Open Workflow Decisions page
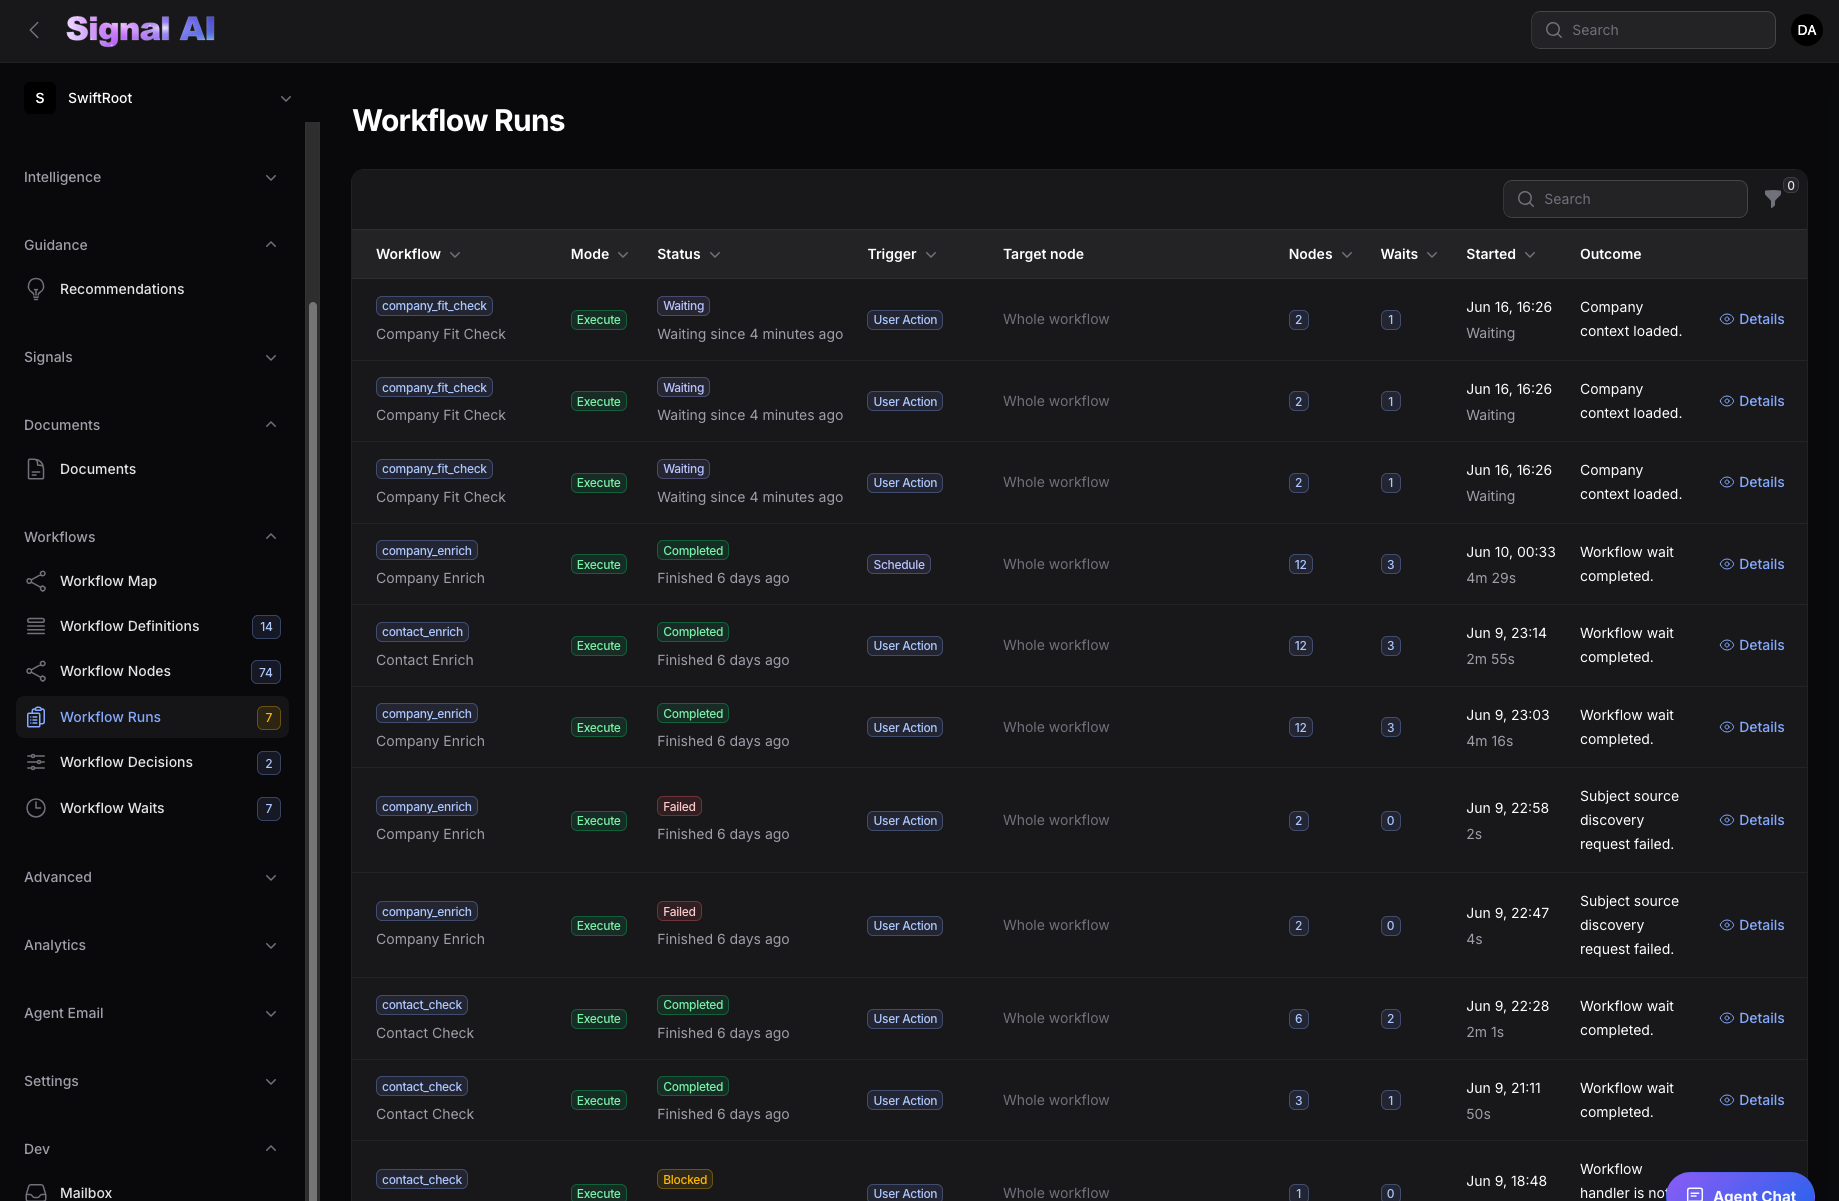The image size is (1839, 1201). coord(152,762)
